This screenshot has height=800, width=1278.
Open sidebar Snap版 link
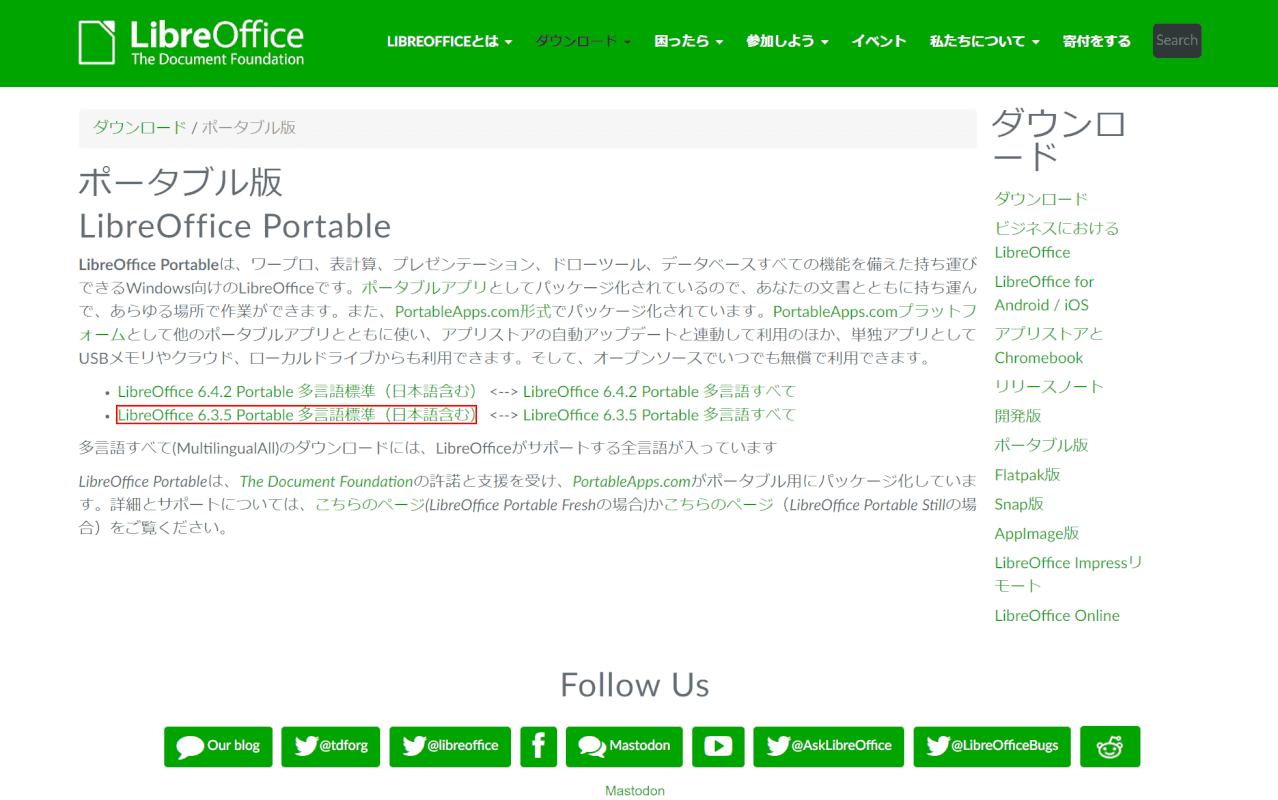1019,504
